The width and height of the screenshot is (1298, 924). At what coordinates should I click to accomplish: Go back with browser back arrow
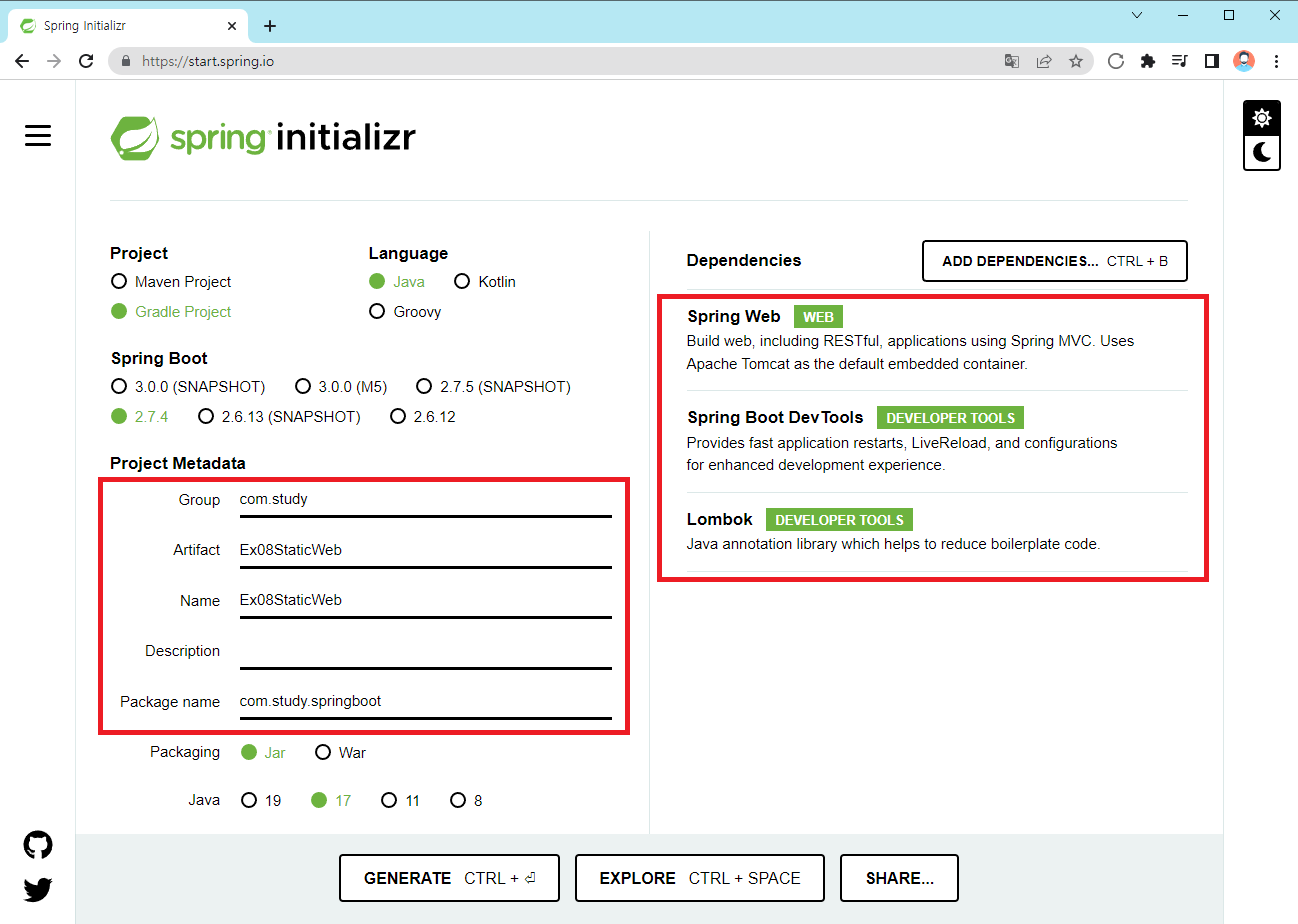pos(22,61)
